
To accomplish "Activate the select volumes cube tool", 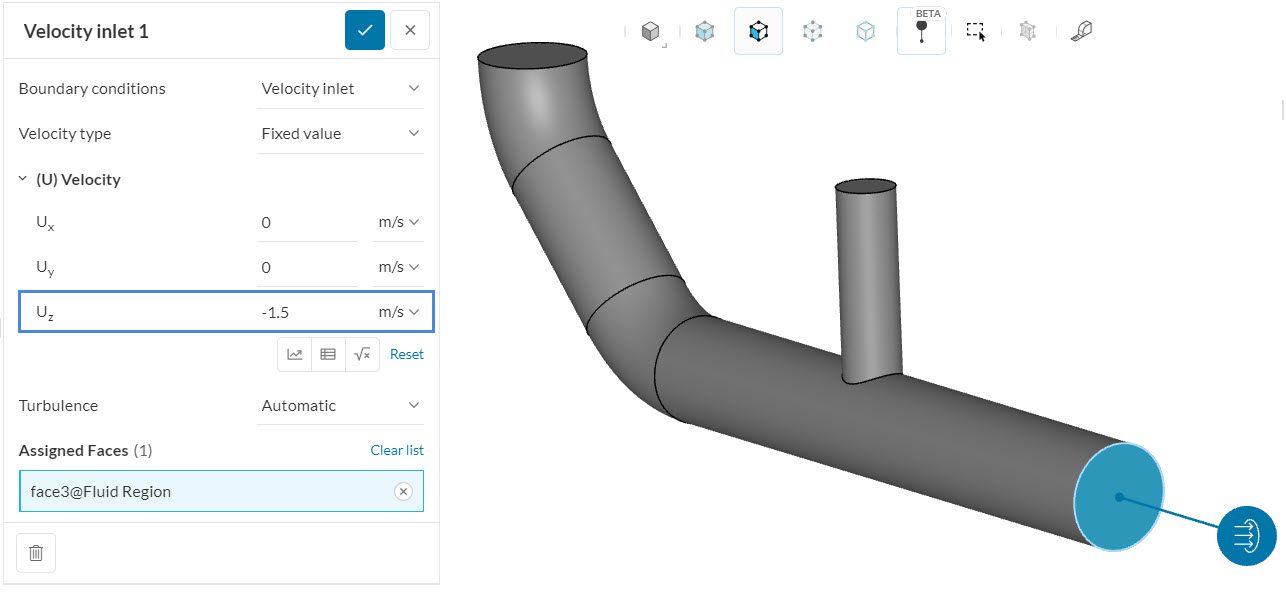I will click(705, 32).
